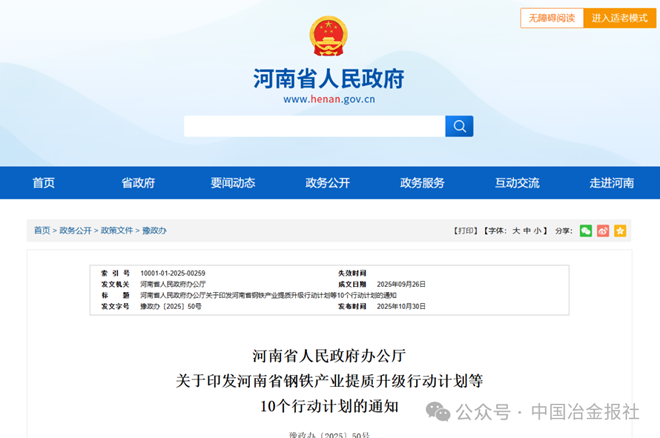Expand the 互动交流 navigation menu
This screenshot has width=660, height=438.
517,183
